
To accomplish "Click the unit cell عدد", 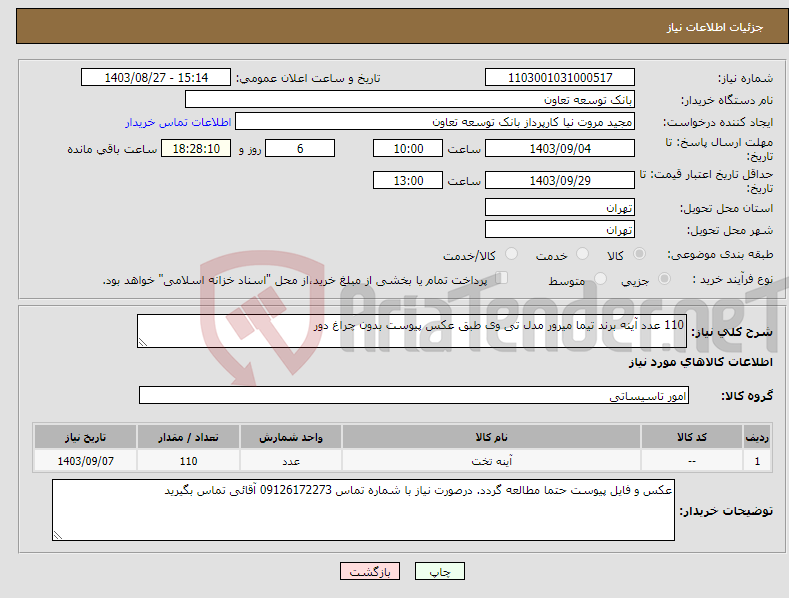I will (291, 461).
